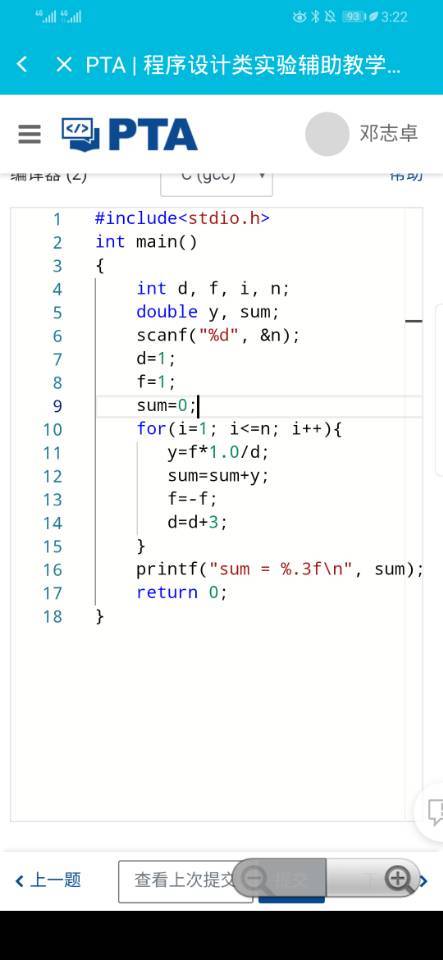Tap the return 0; line
Image resolution: width=443 pixels, height=960 pixels.
(x=182, y=593)
